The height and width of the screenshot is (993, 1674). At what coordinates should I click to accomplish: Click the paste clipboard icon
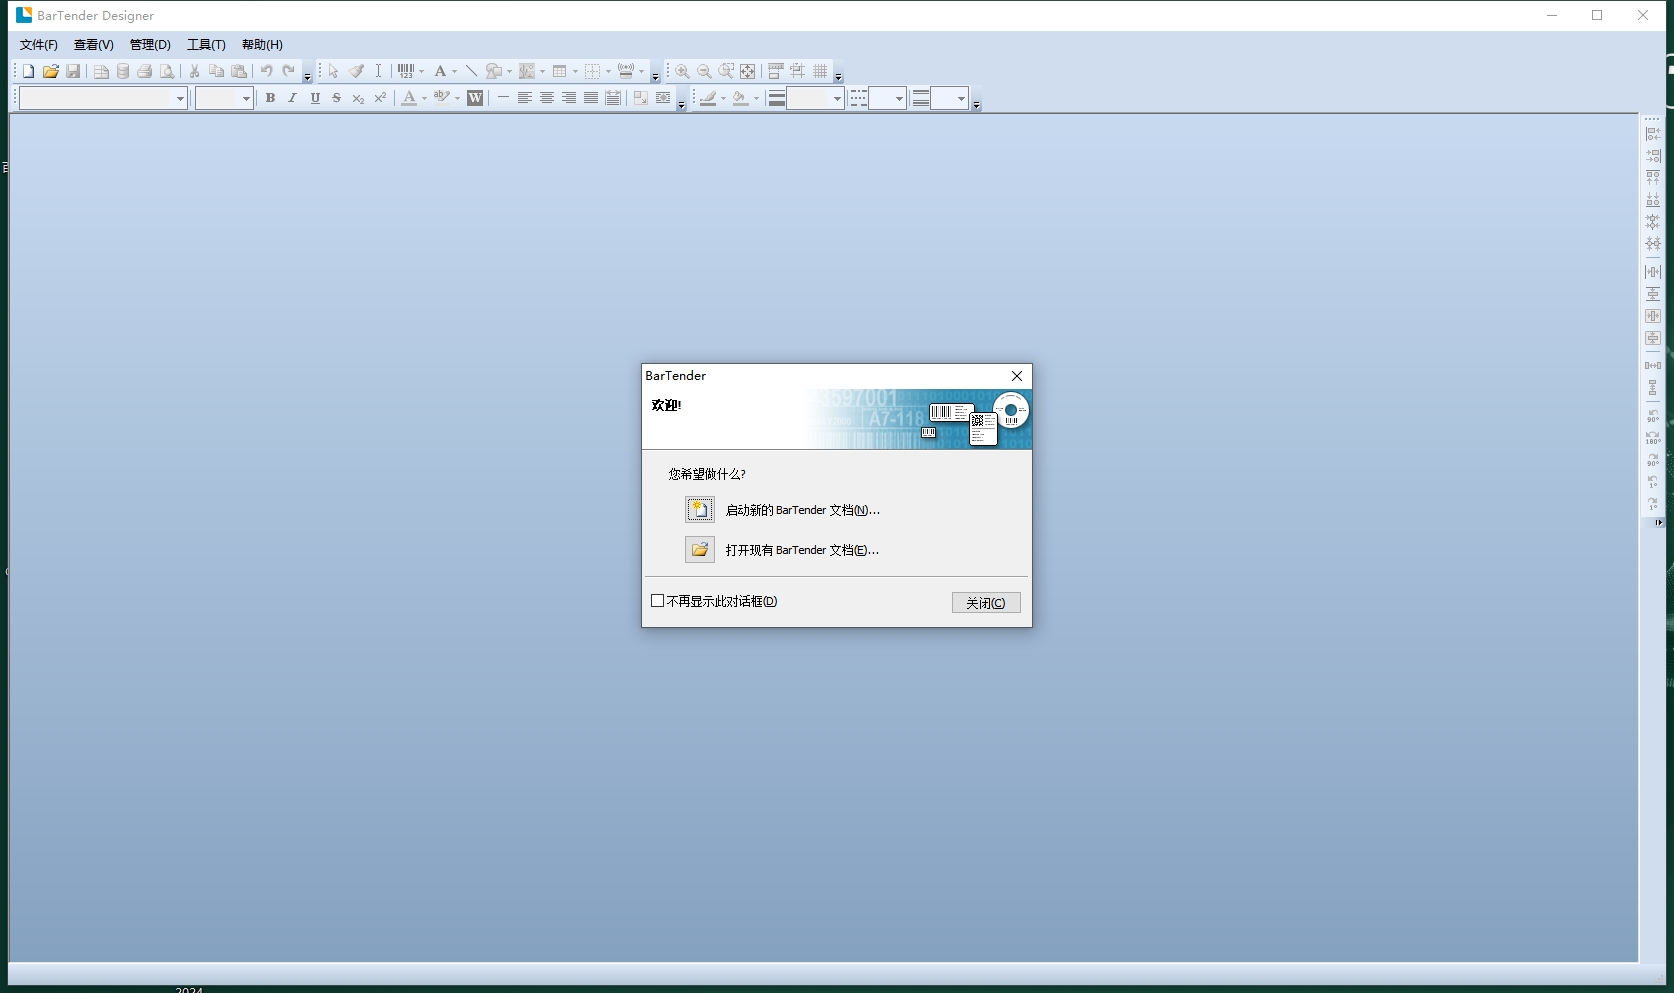click(239, 71)
